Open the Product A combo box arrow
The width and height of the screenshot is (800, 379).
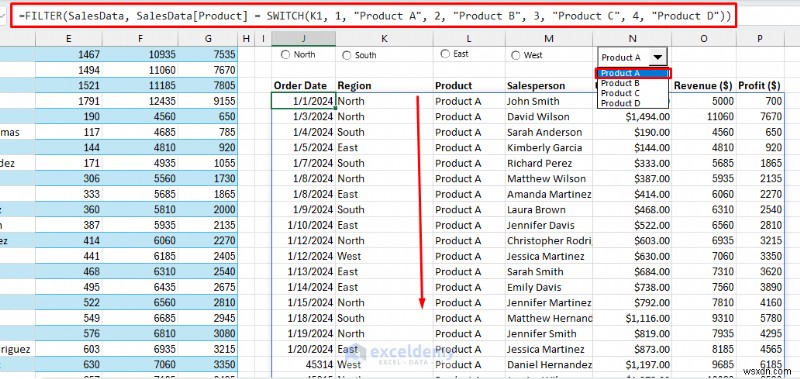(658, 58)
